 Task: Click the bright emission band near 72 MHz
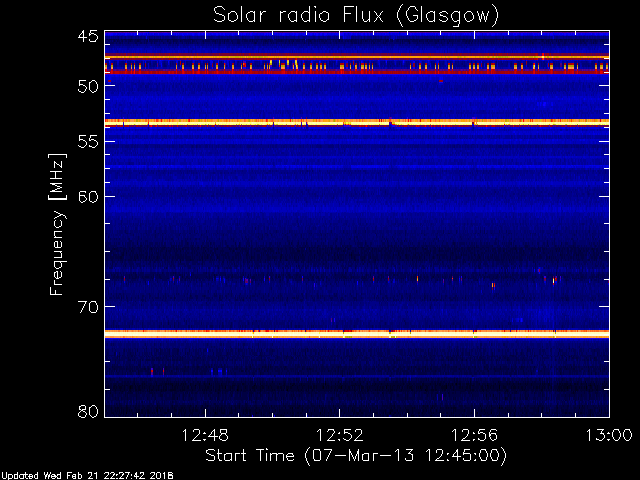[357, 334]
